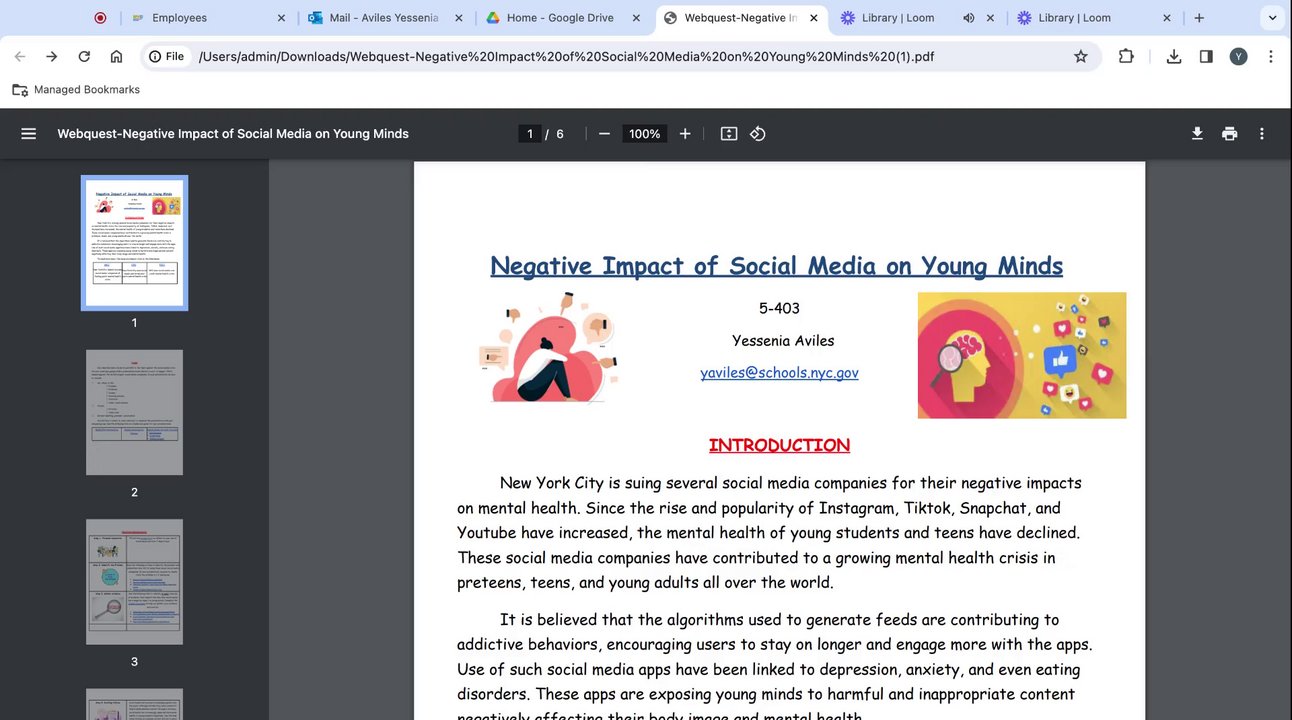The width and height of the screenshot is (1292, 720).
Task: Select the Webquest-Negative Impact tab
Action: click(740, 18)
